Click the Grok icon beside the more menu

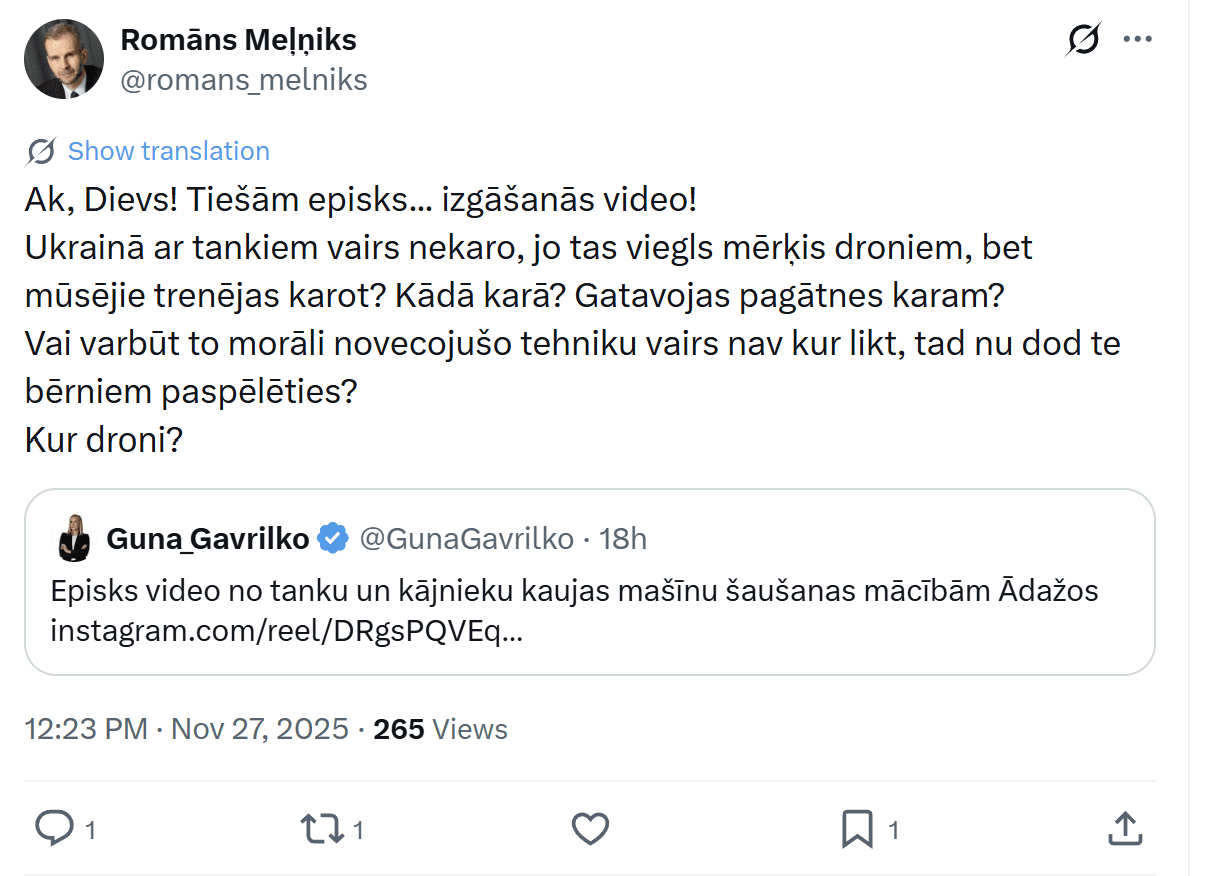(1083, 40)
